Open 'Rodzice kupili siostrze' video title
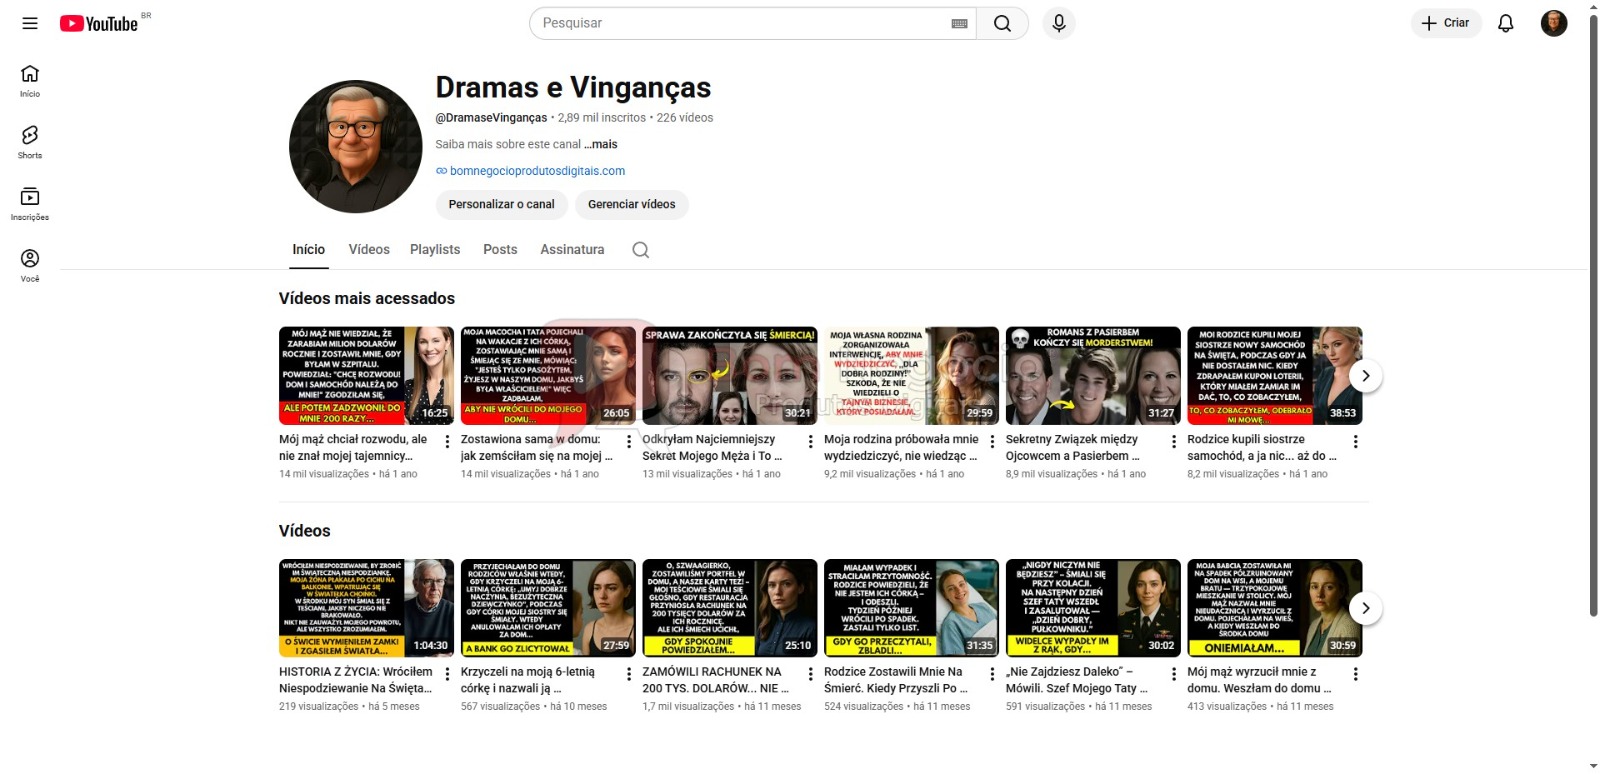The width and height of the screenshot is (1600, 774). pos(1262,447)
